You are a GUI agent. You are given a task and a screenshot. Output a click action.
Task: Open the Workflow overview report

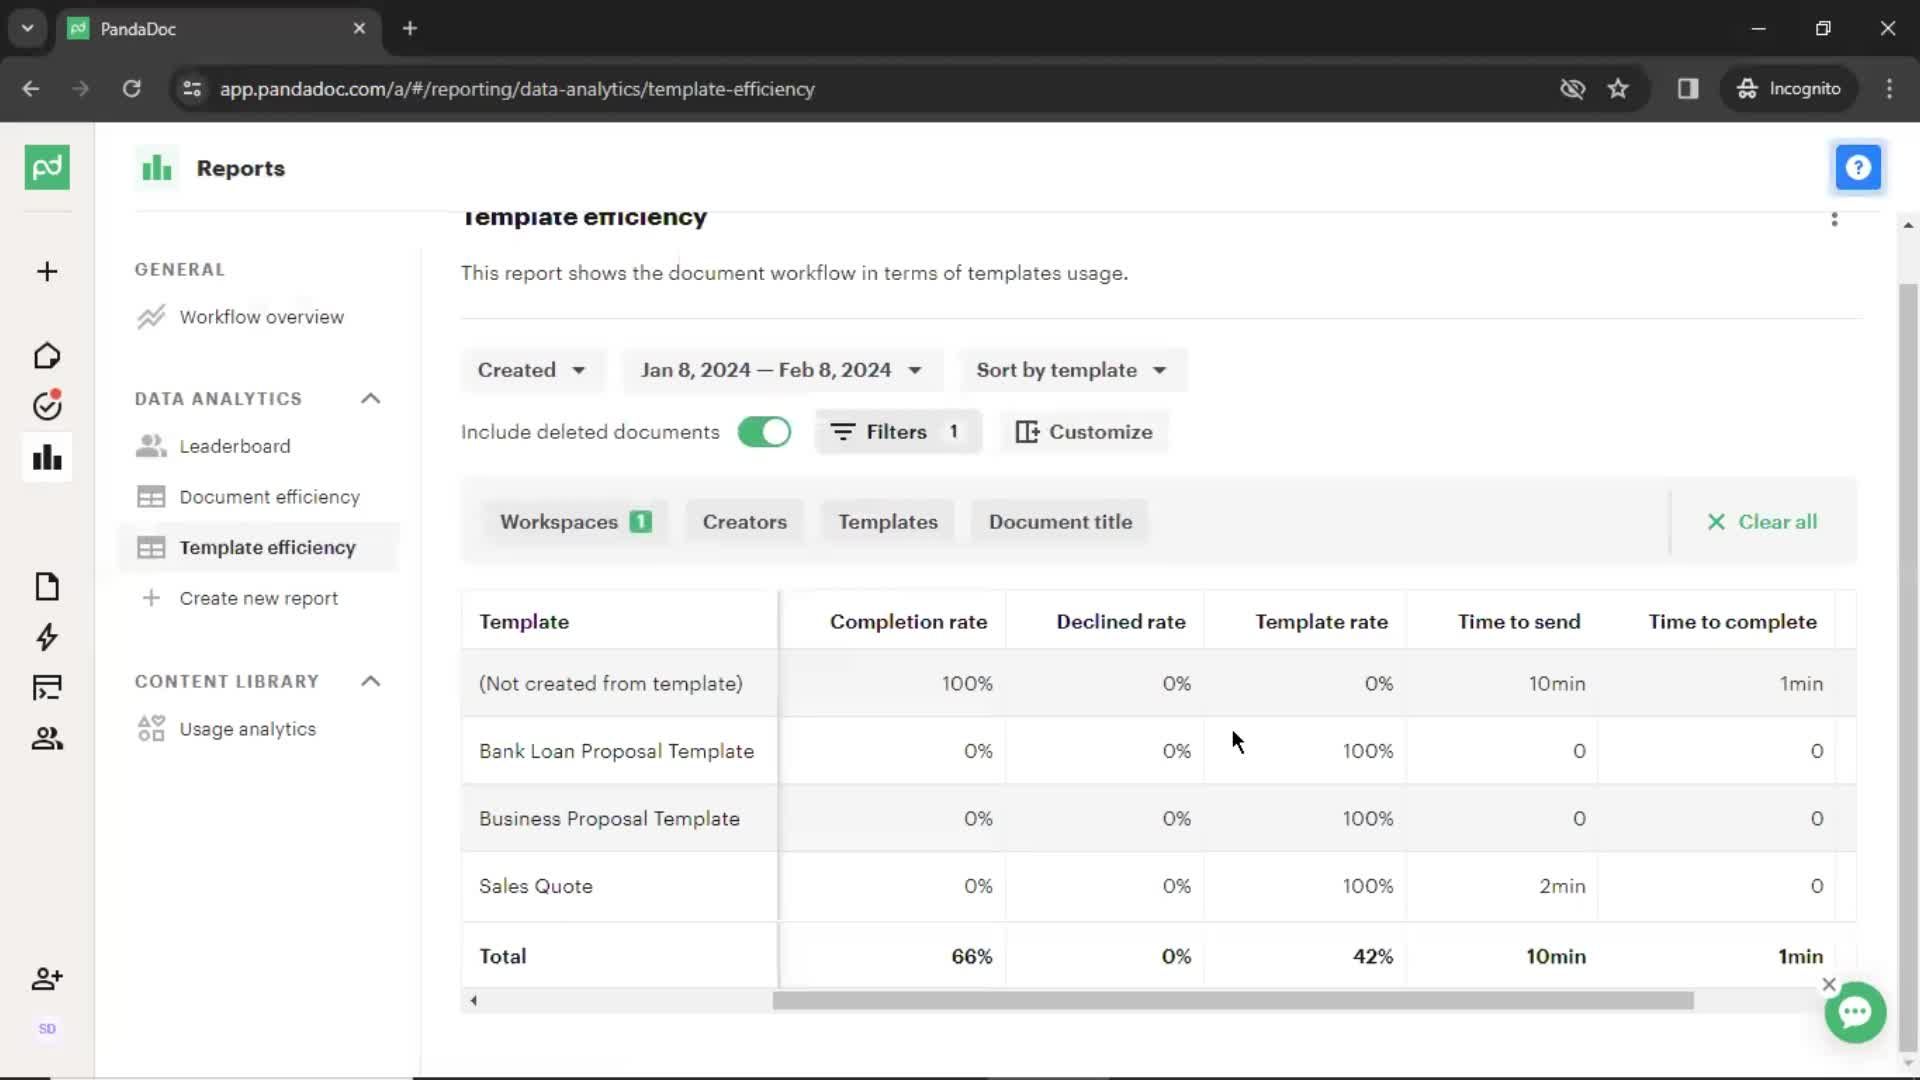pos(260,316)
